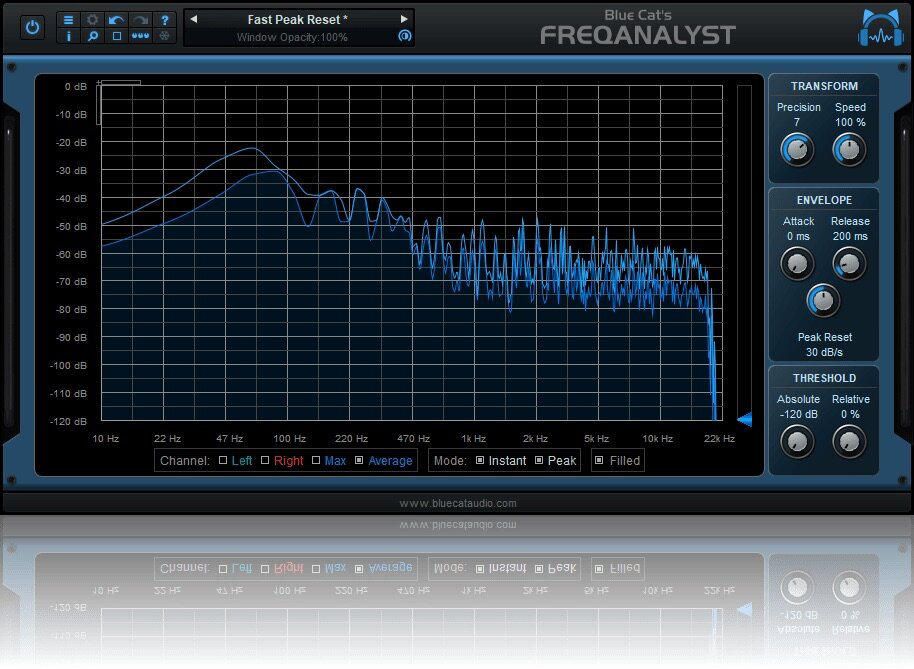Click the square window size icon
914x669 pixels.
(116, 36)
